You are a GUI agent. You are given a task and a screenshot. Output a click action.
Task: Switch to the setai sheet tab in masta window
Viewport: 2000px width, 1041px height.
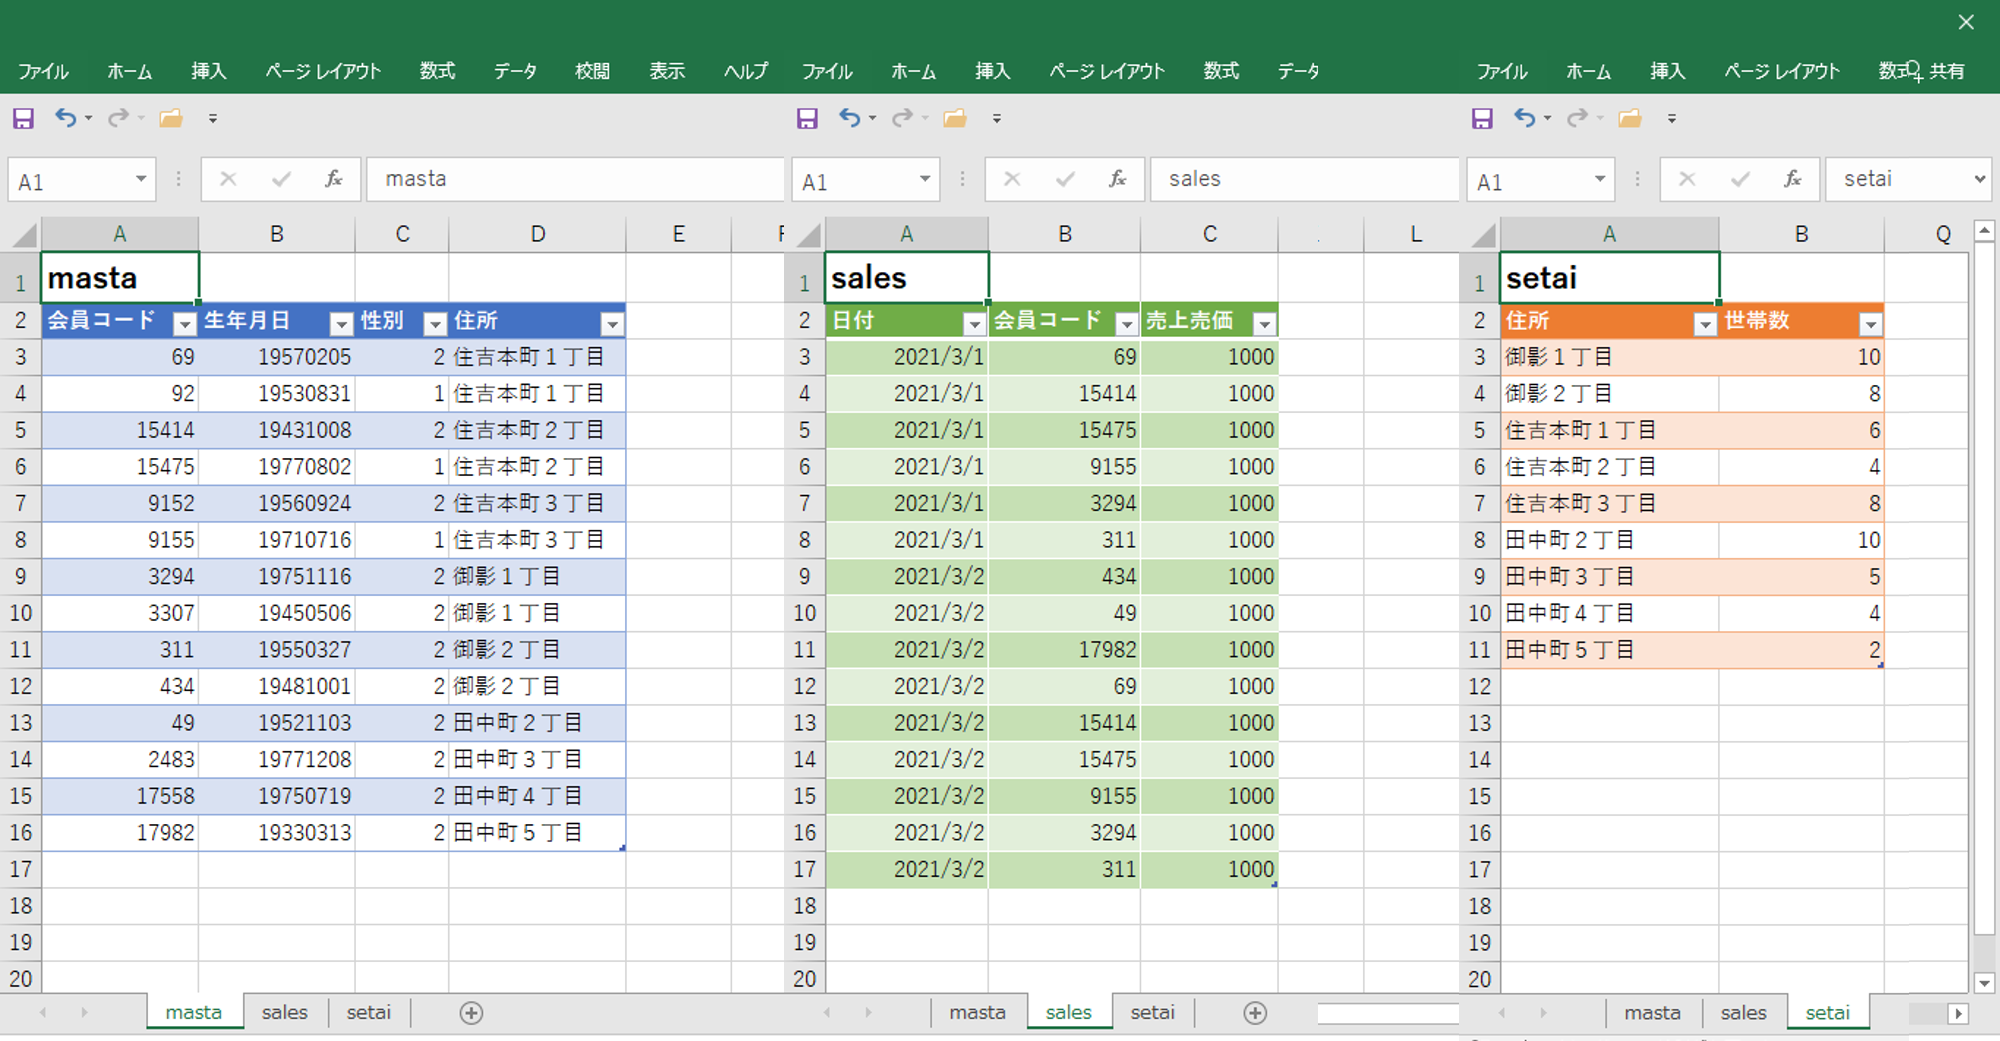point(368,1013)
